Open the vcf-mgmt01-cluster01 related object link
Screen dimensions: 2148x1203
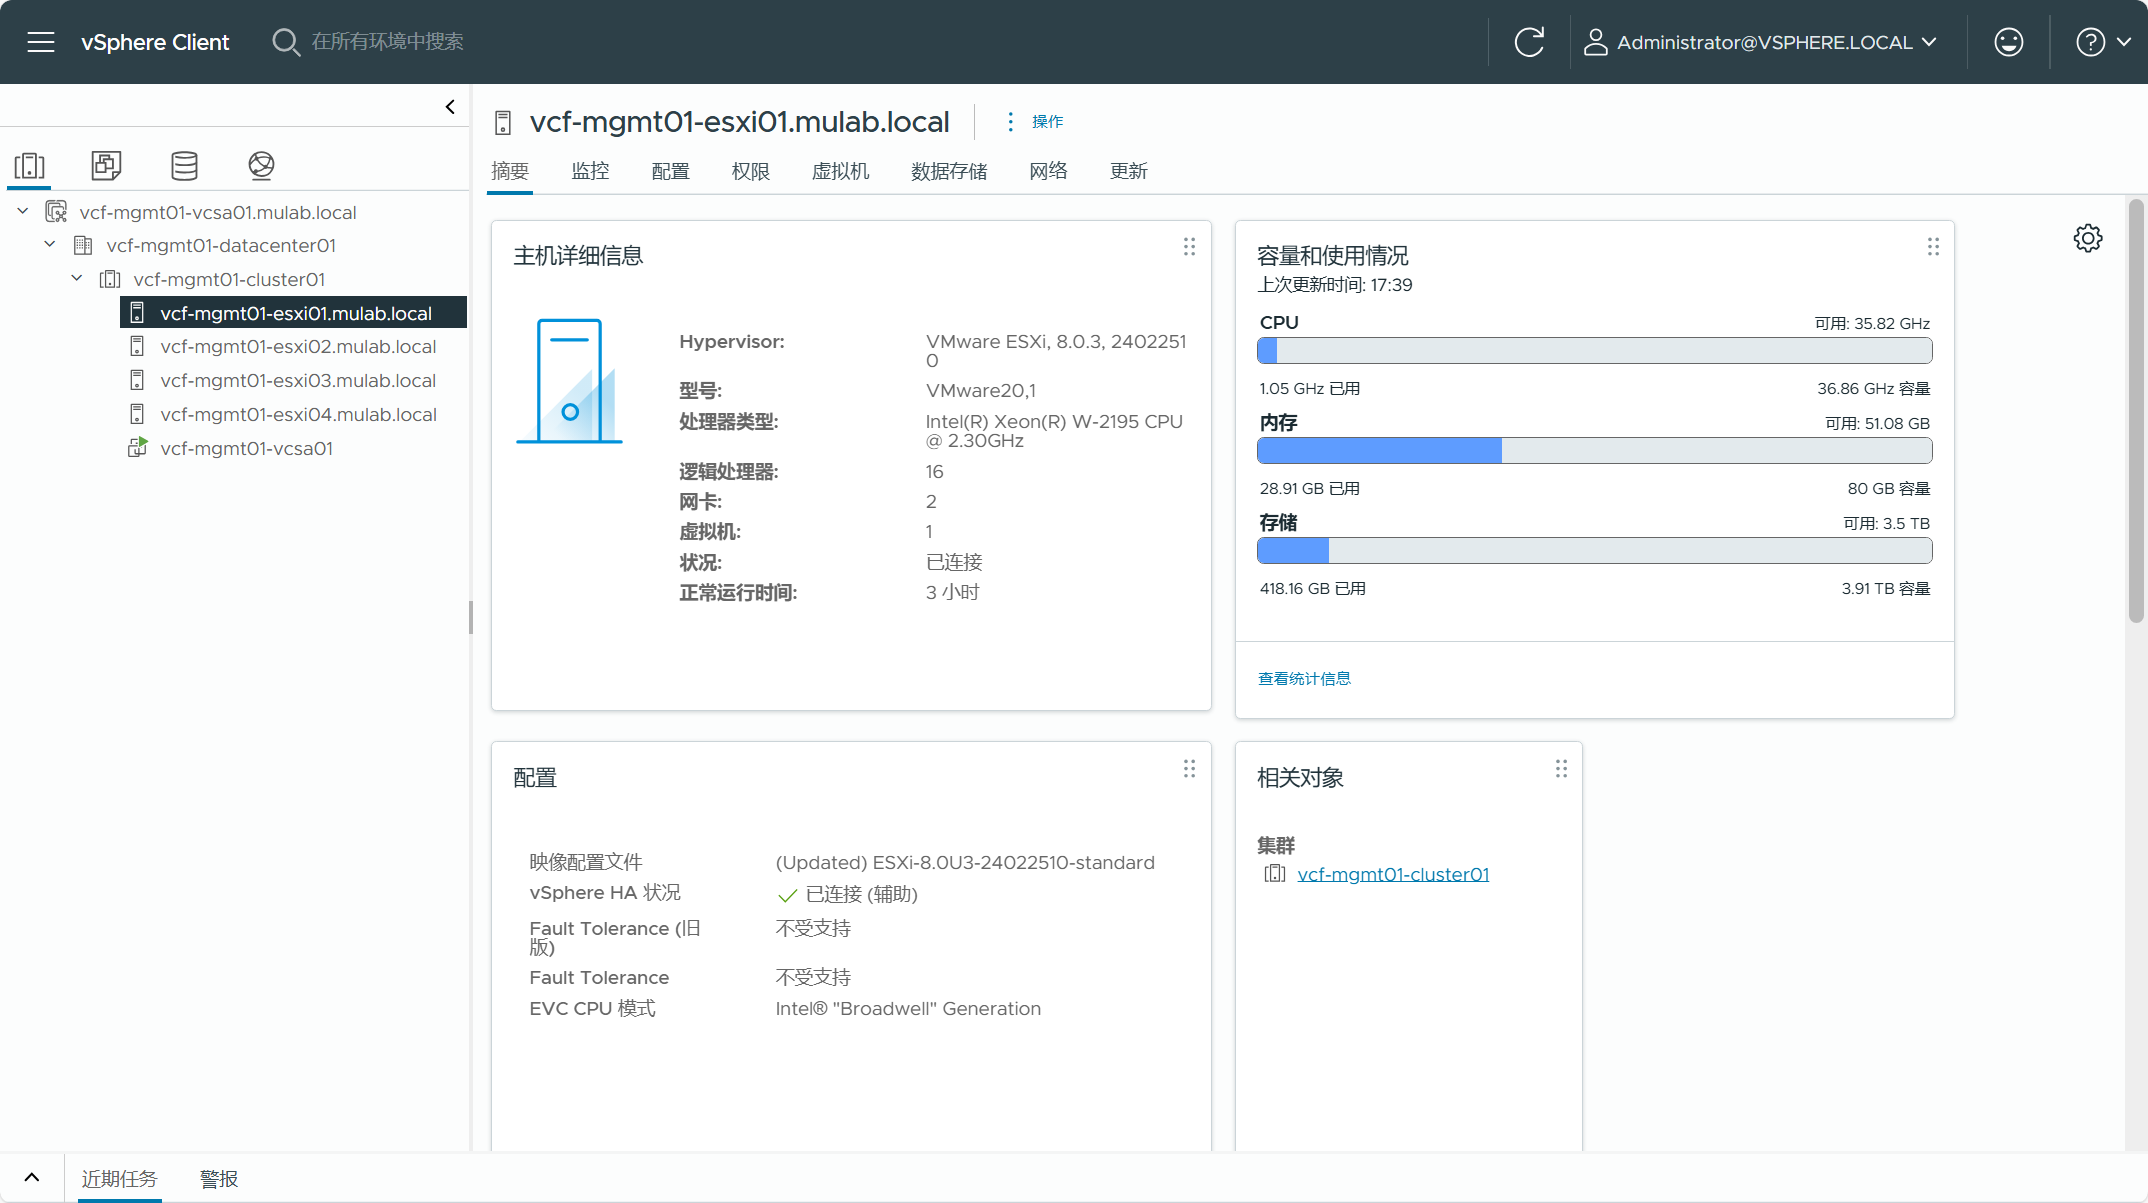click(1393, 874)
